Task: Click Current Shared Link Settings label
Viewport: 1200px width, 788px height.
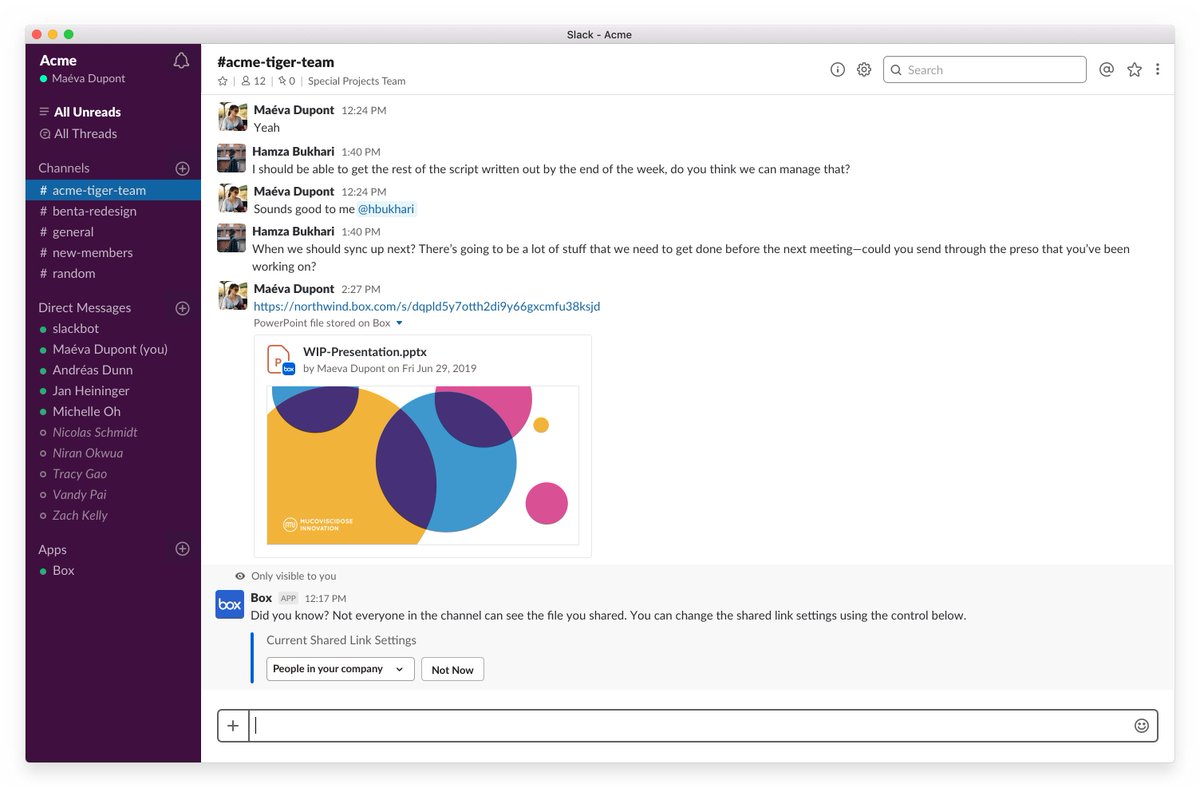Action: coord(341,640)
